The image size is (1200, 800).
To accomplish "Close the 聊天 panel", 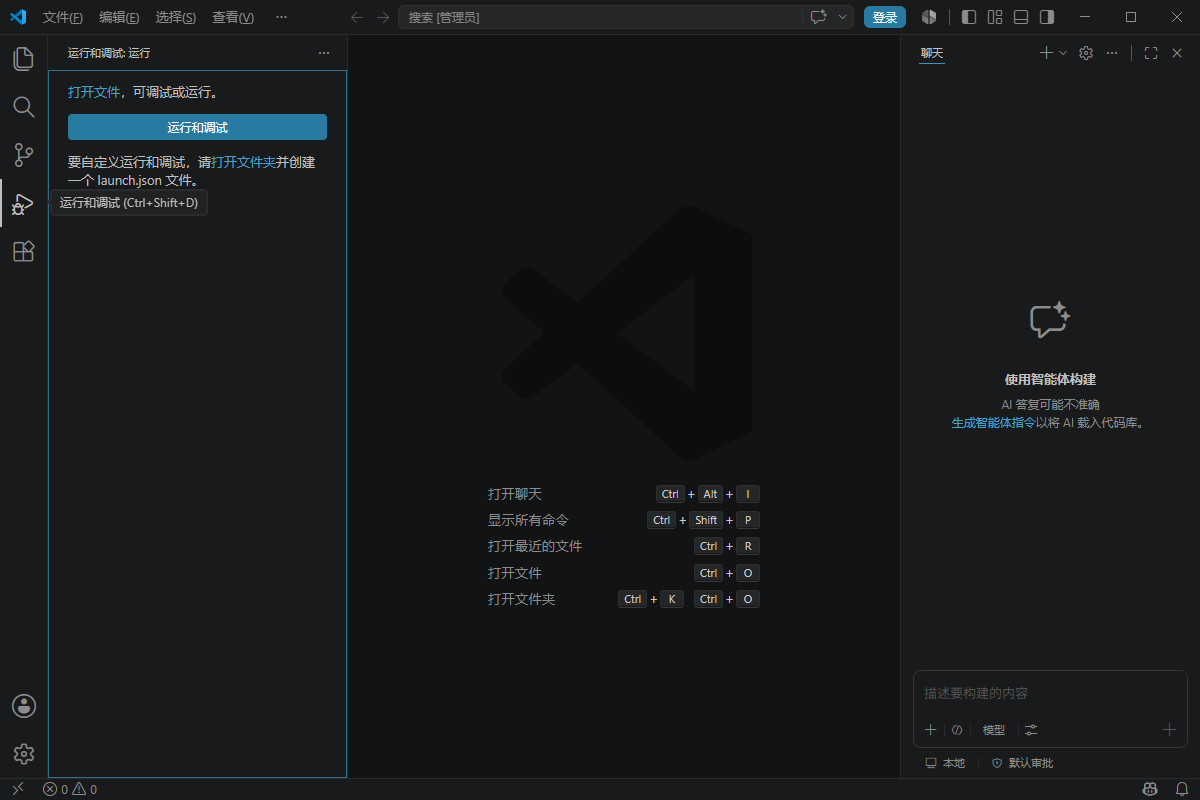I will coord(1177,53).
